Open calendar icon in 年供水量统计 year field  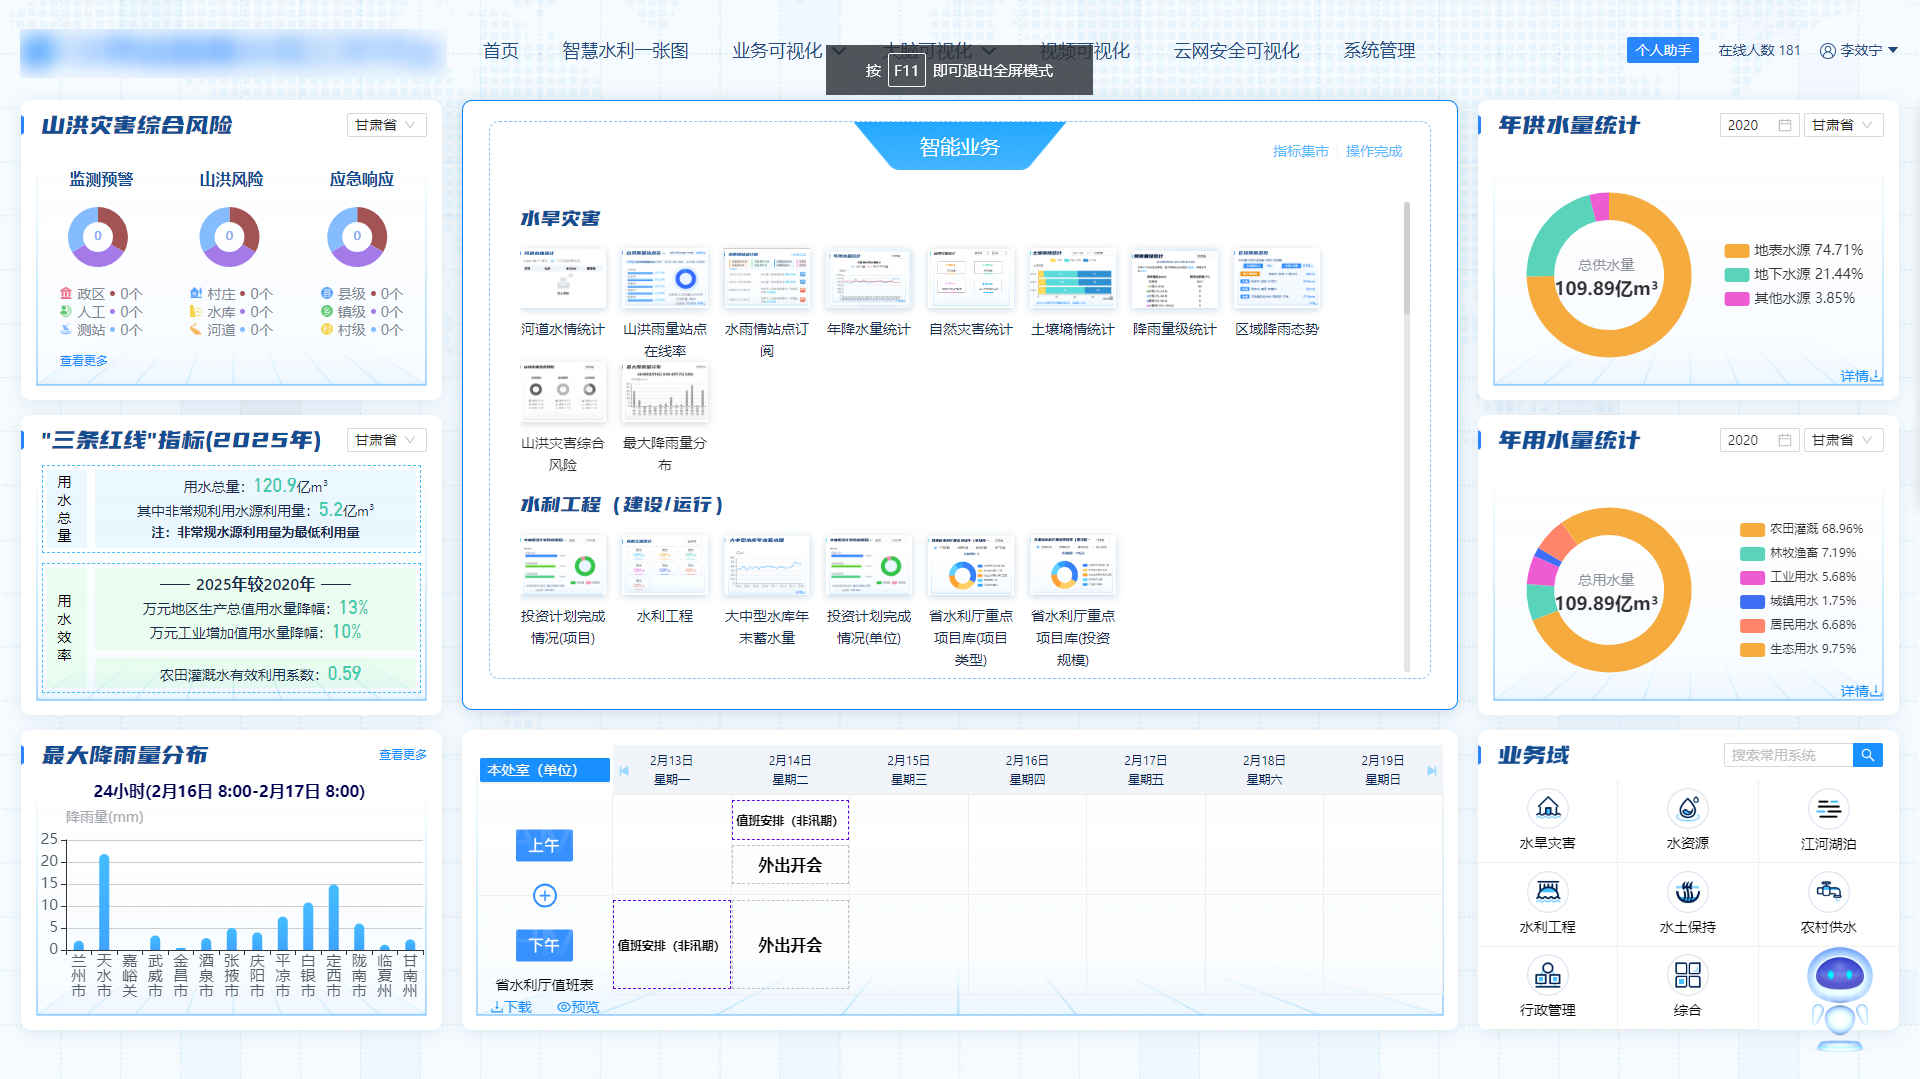(1784, 125)
